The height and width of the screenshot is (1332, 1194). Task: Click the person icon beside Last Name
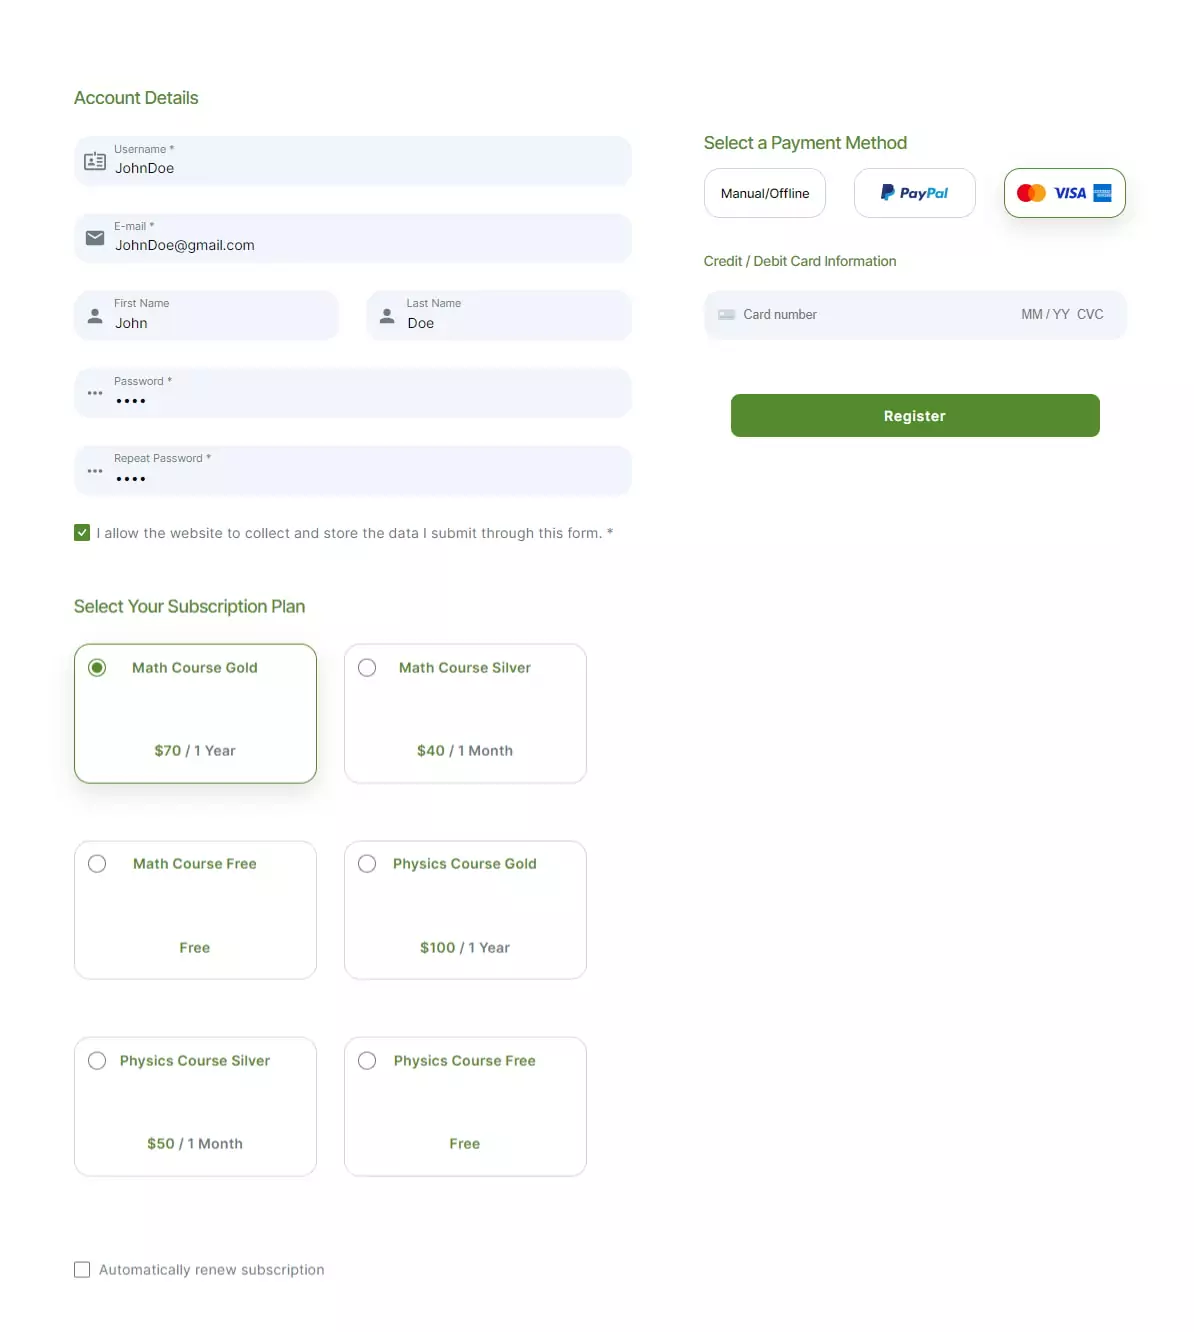click(387, 316)
